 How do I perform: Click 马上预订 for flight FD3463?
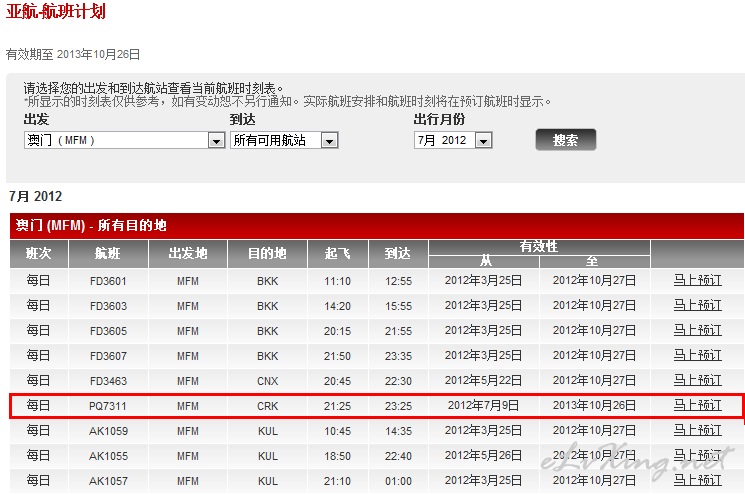pyautogui.click(x=697, y=380)
